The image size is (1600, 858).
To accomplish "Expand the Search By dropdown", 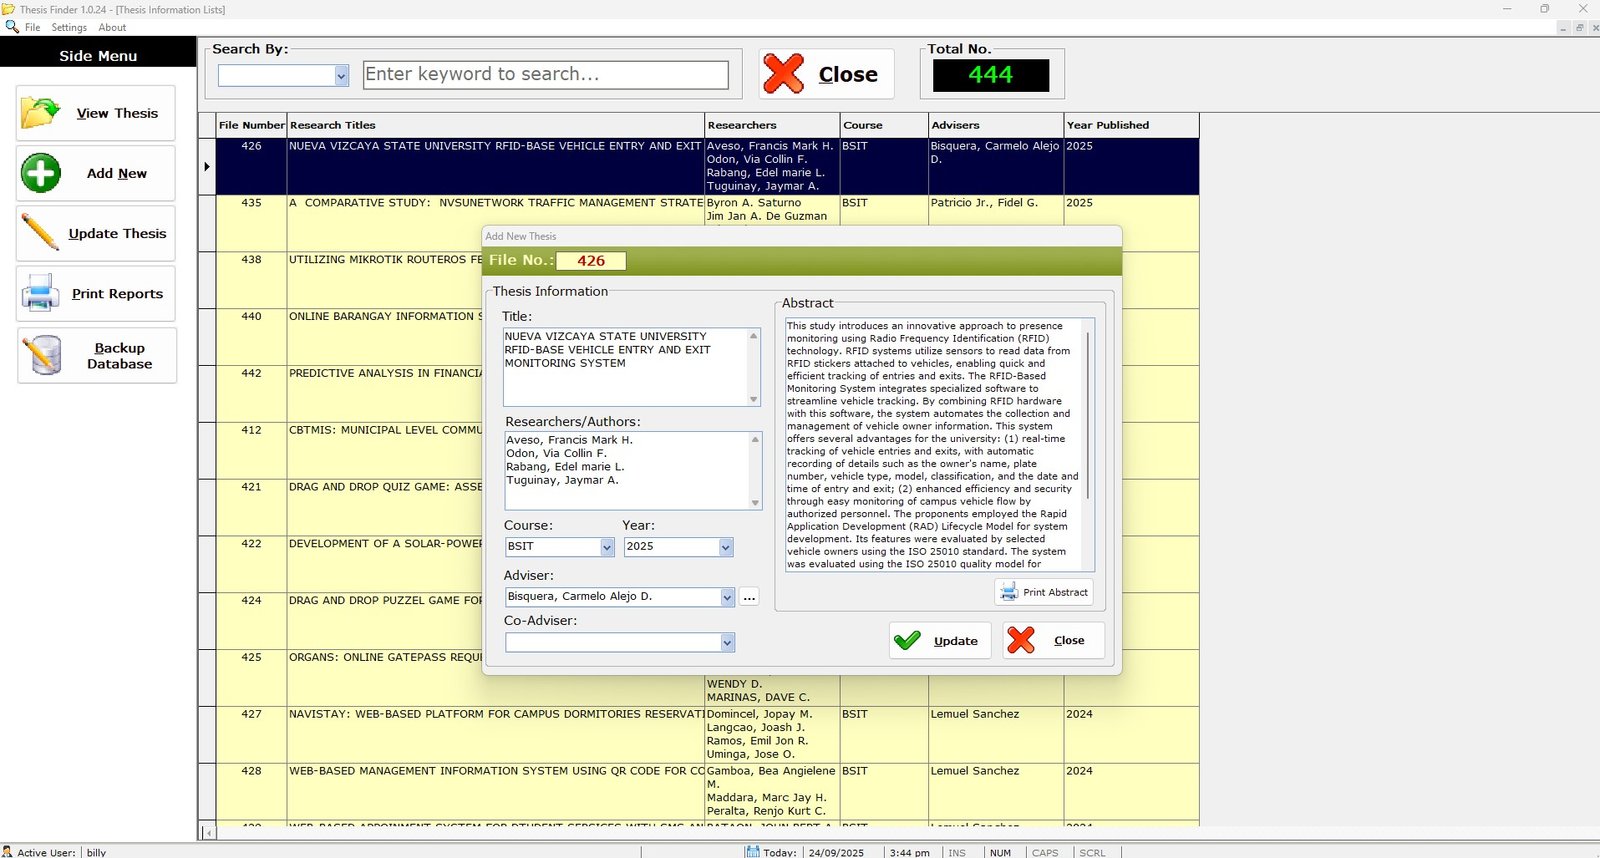I will pyautogui.click(x=341, y=76).
